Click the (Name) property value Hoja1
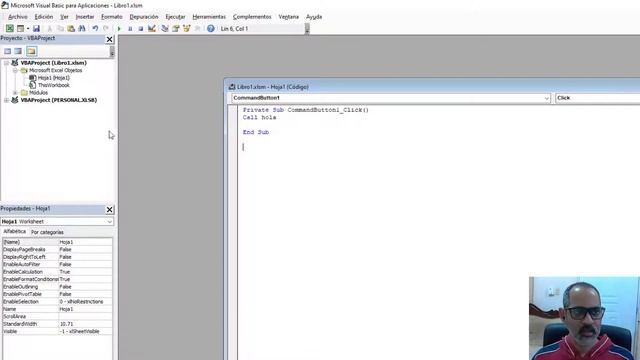Screen dimensions: 640x360 tap(85, 242)
